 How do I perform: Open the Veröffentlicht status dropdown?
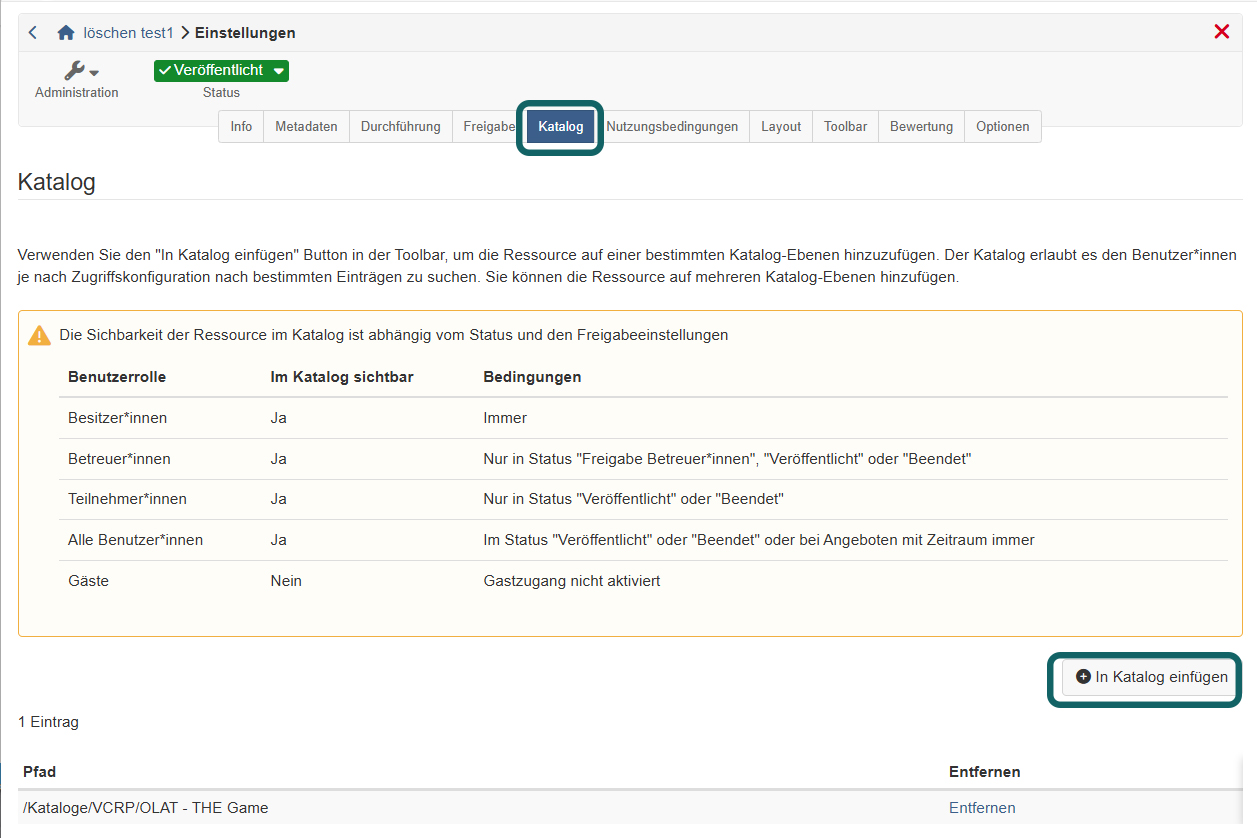click(x=221, y=70)
